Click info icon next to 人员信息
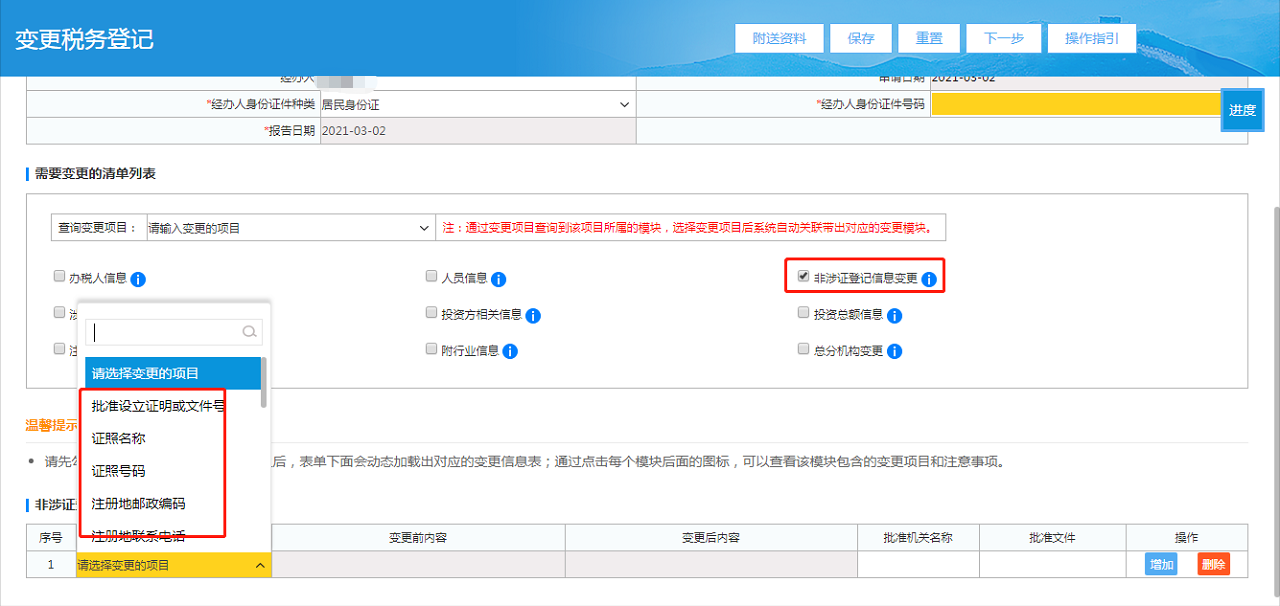The width and height of the screenshot is (1280, 606). (x=498, y=279)
